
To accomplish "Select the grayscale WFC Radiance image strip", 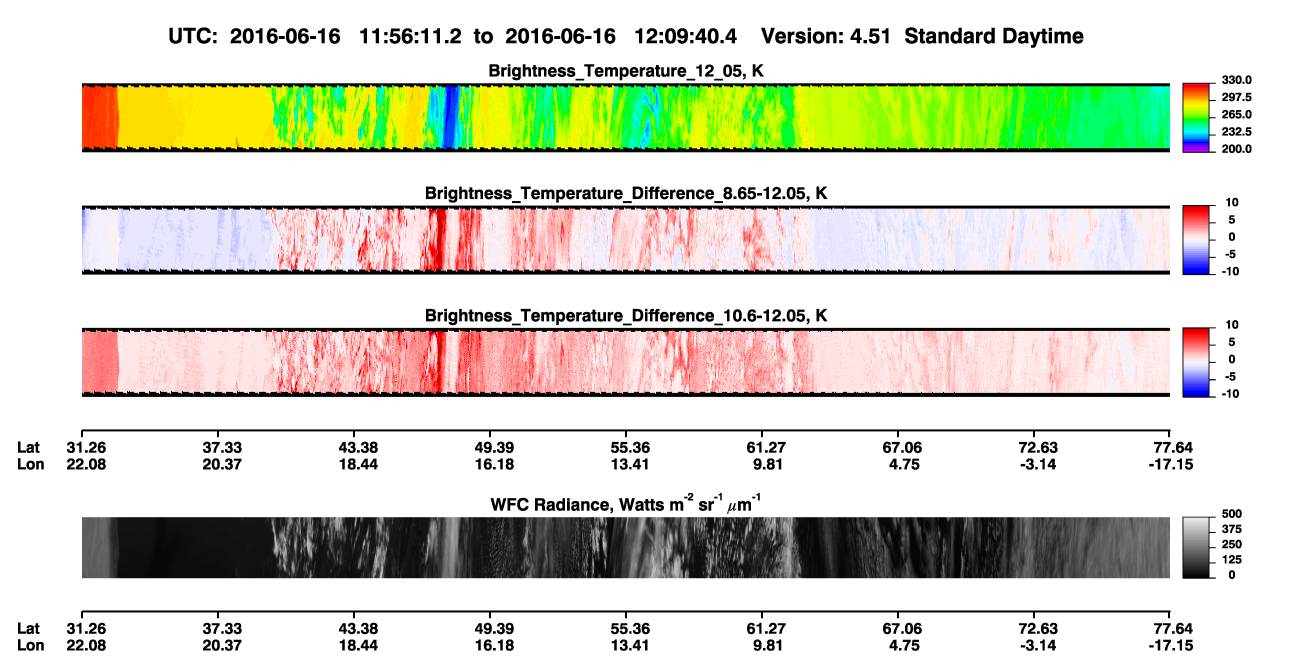I will pos(625,548).
